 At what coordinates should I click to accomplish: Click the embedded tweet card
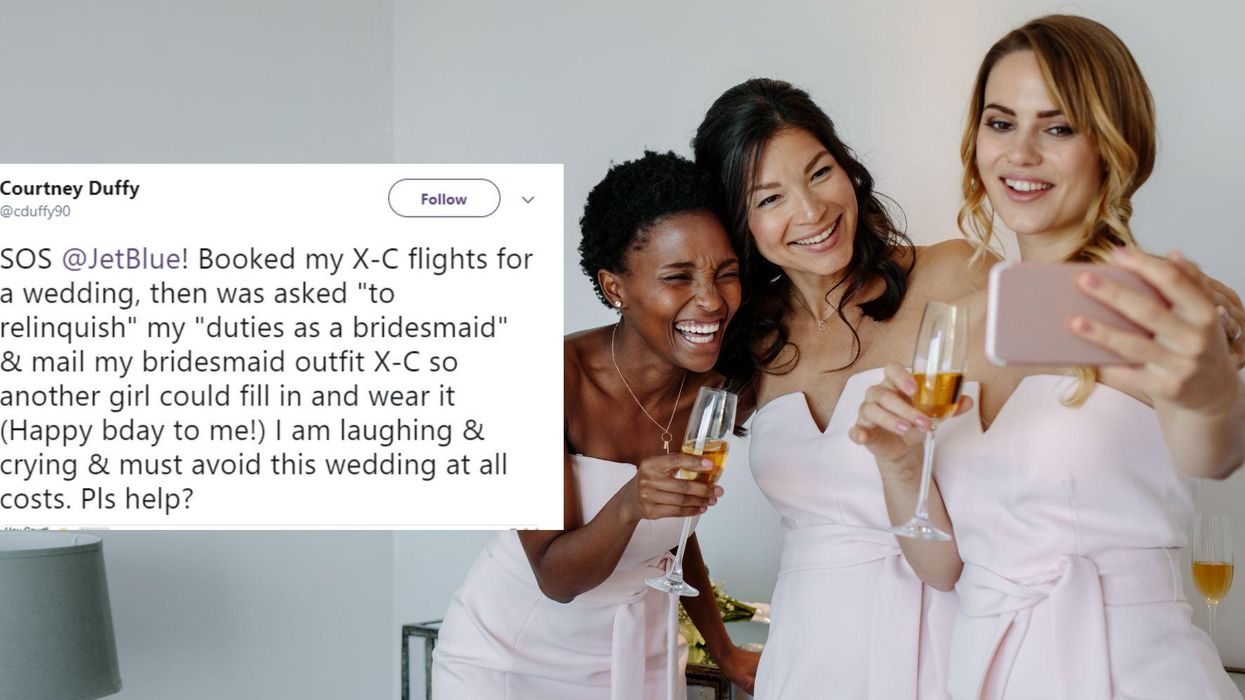pyautogui.click(x=281, y=346)
